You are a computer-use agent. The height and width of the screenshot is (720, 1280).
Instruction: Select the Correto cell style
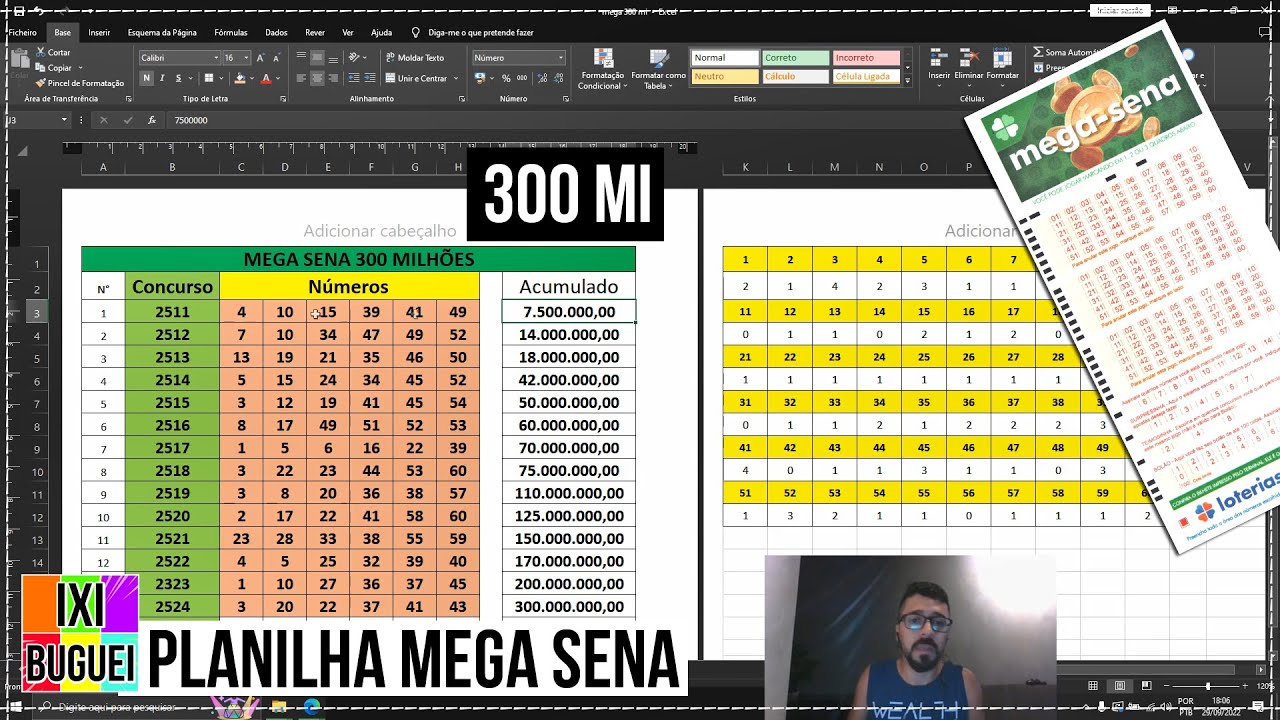click(x=796, y=58)
